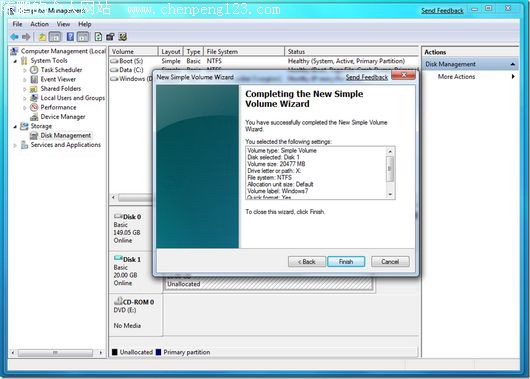Select the Device Manager tree item
The height and width of the screenshot is (379, 530).
63,117
